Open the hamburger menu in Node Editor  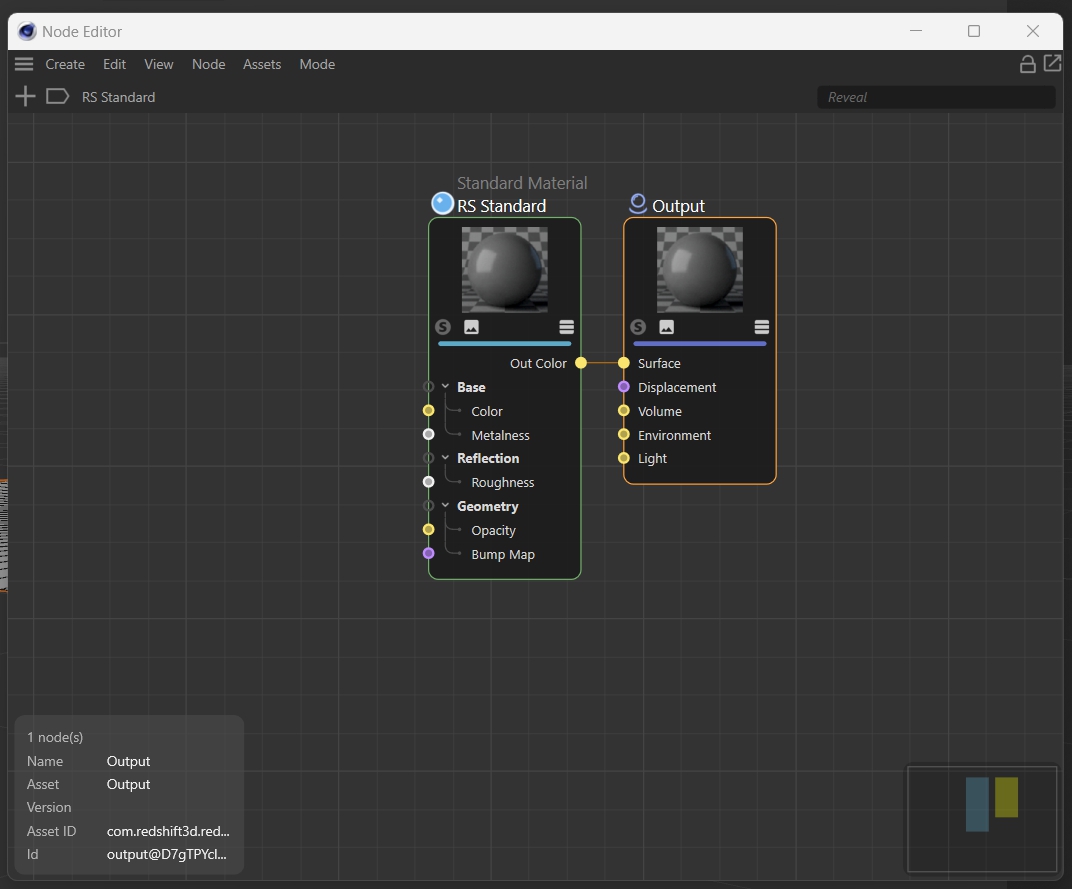(24, 64)
